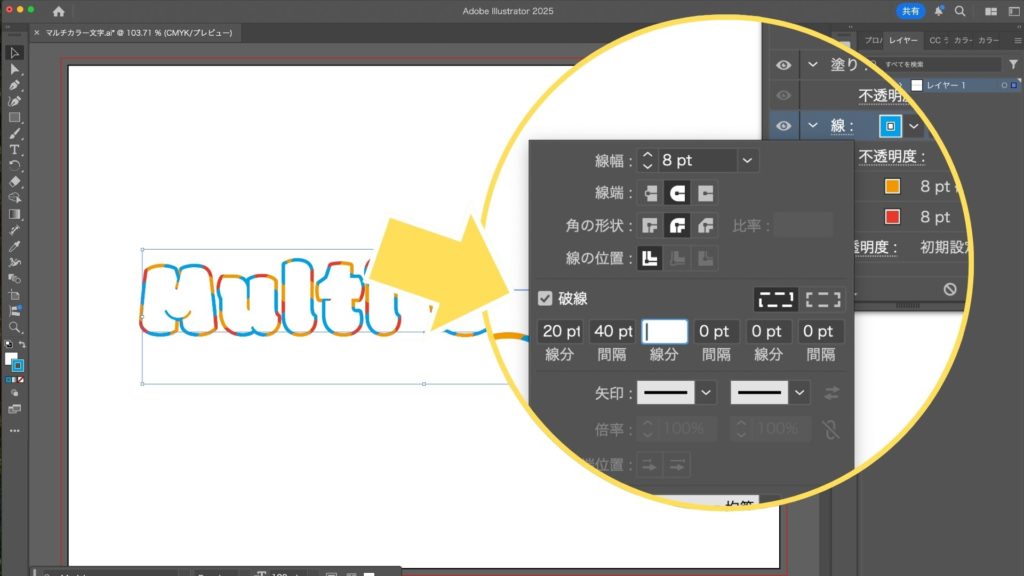Viewport: 1024px width, 576px height.
Task: Click the orange stroke color swatch
Action: (x=892, y=187)
